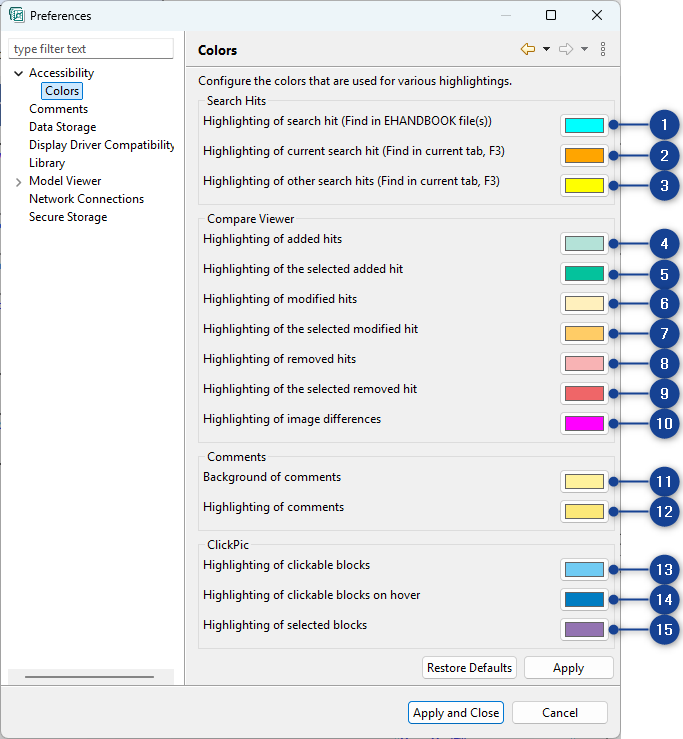The image size is (683, 739).
Task: Click the Apply and Close button
Action: [x=456, y=713]
